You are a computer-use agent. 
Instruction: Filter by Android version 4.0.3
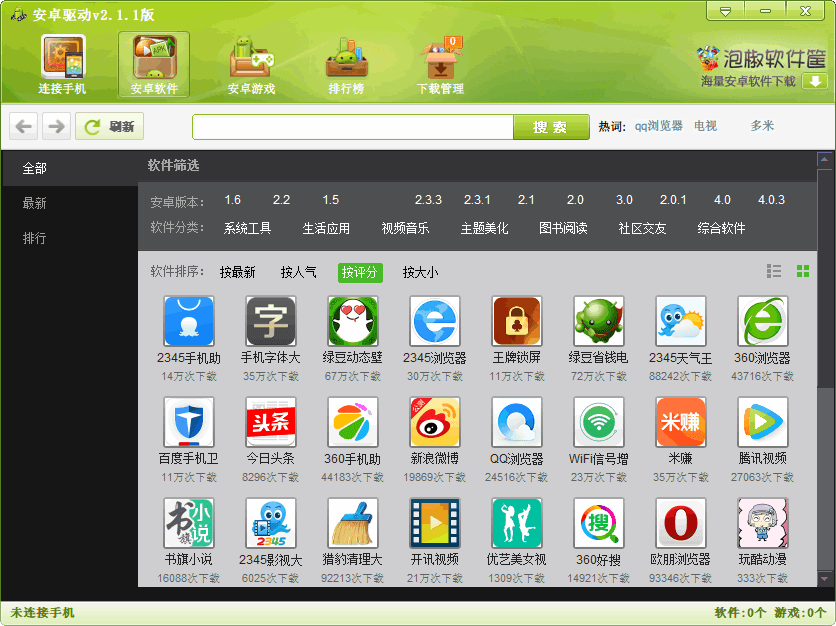coord(771,200)
